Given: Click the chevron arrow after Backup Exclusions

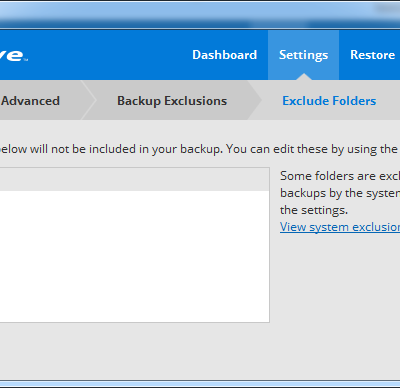Looking at the screenshot, I should click(x=255, y=100).
